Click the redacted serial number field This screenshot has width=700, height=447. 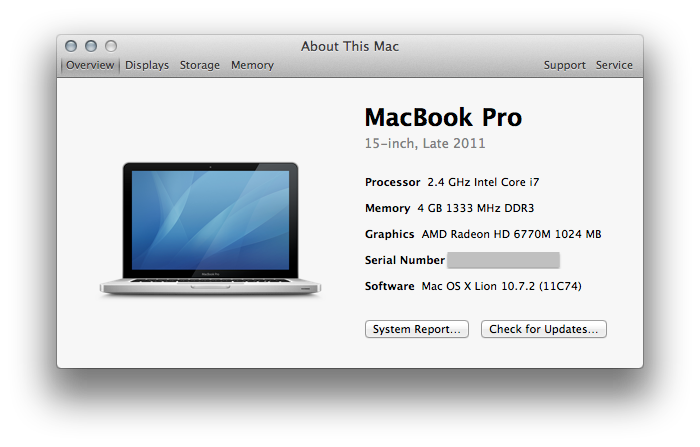504,260
